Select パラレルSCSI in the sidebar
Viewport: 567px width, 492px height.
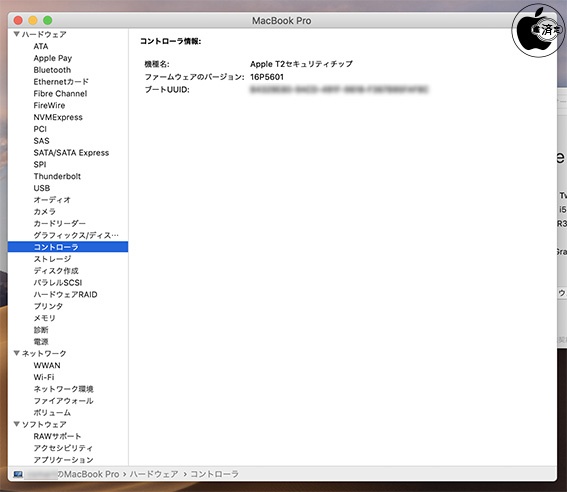tap(58, 282)
